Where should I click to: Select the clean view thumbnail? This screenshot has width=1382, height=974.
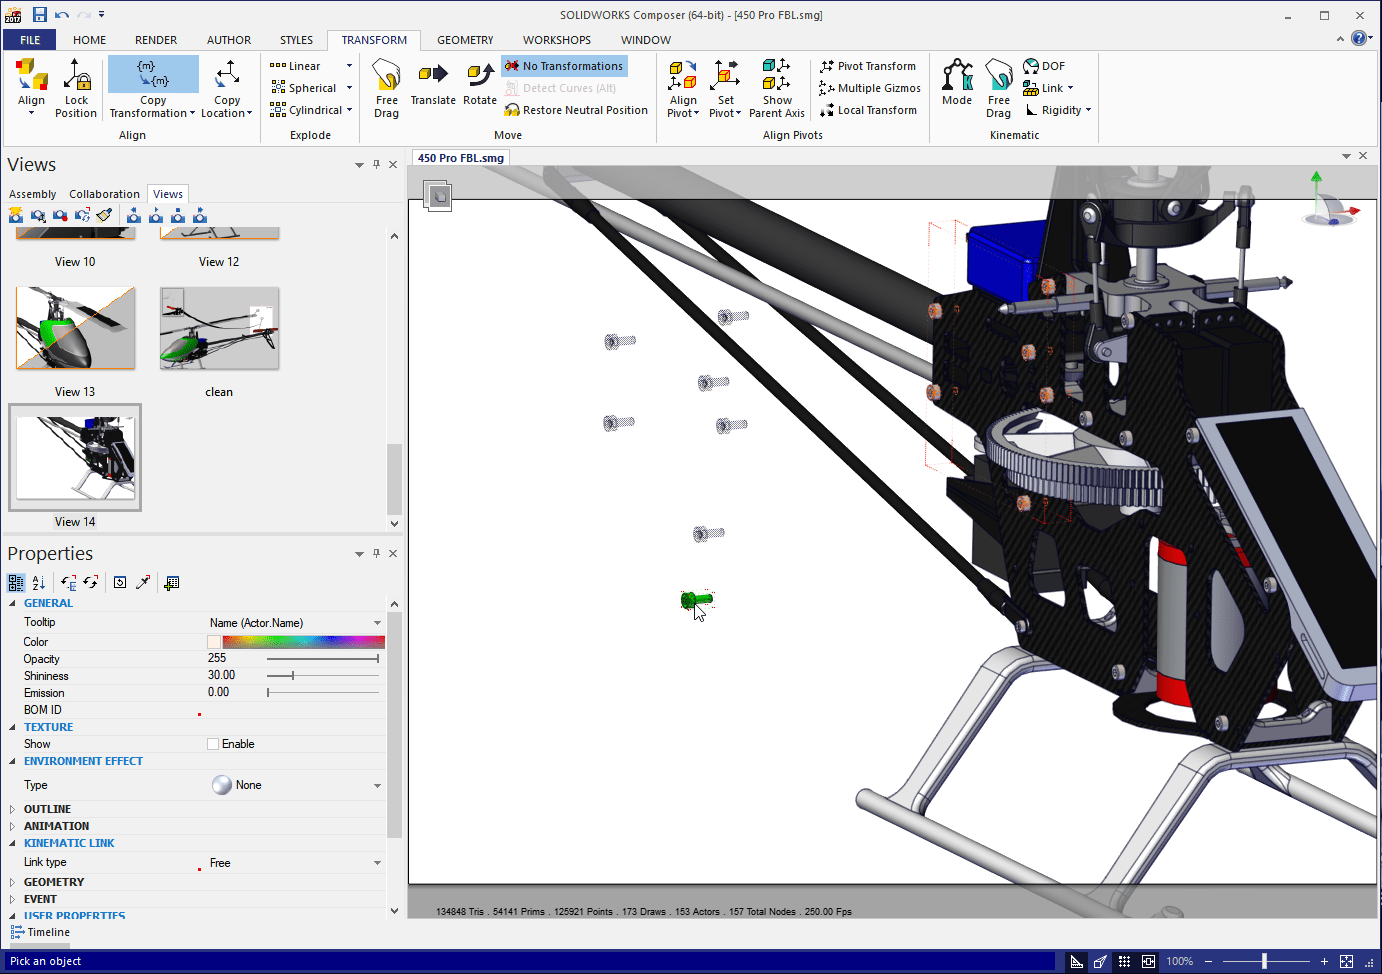pos(219,328)
